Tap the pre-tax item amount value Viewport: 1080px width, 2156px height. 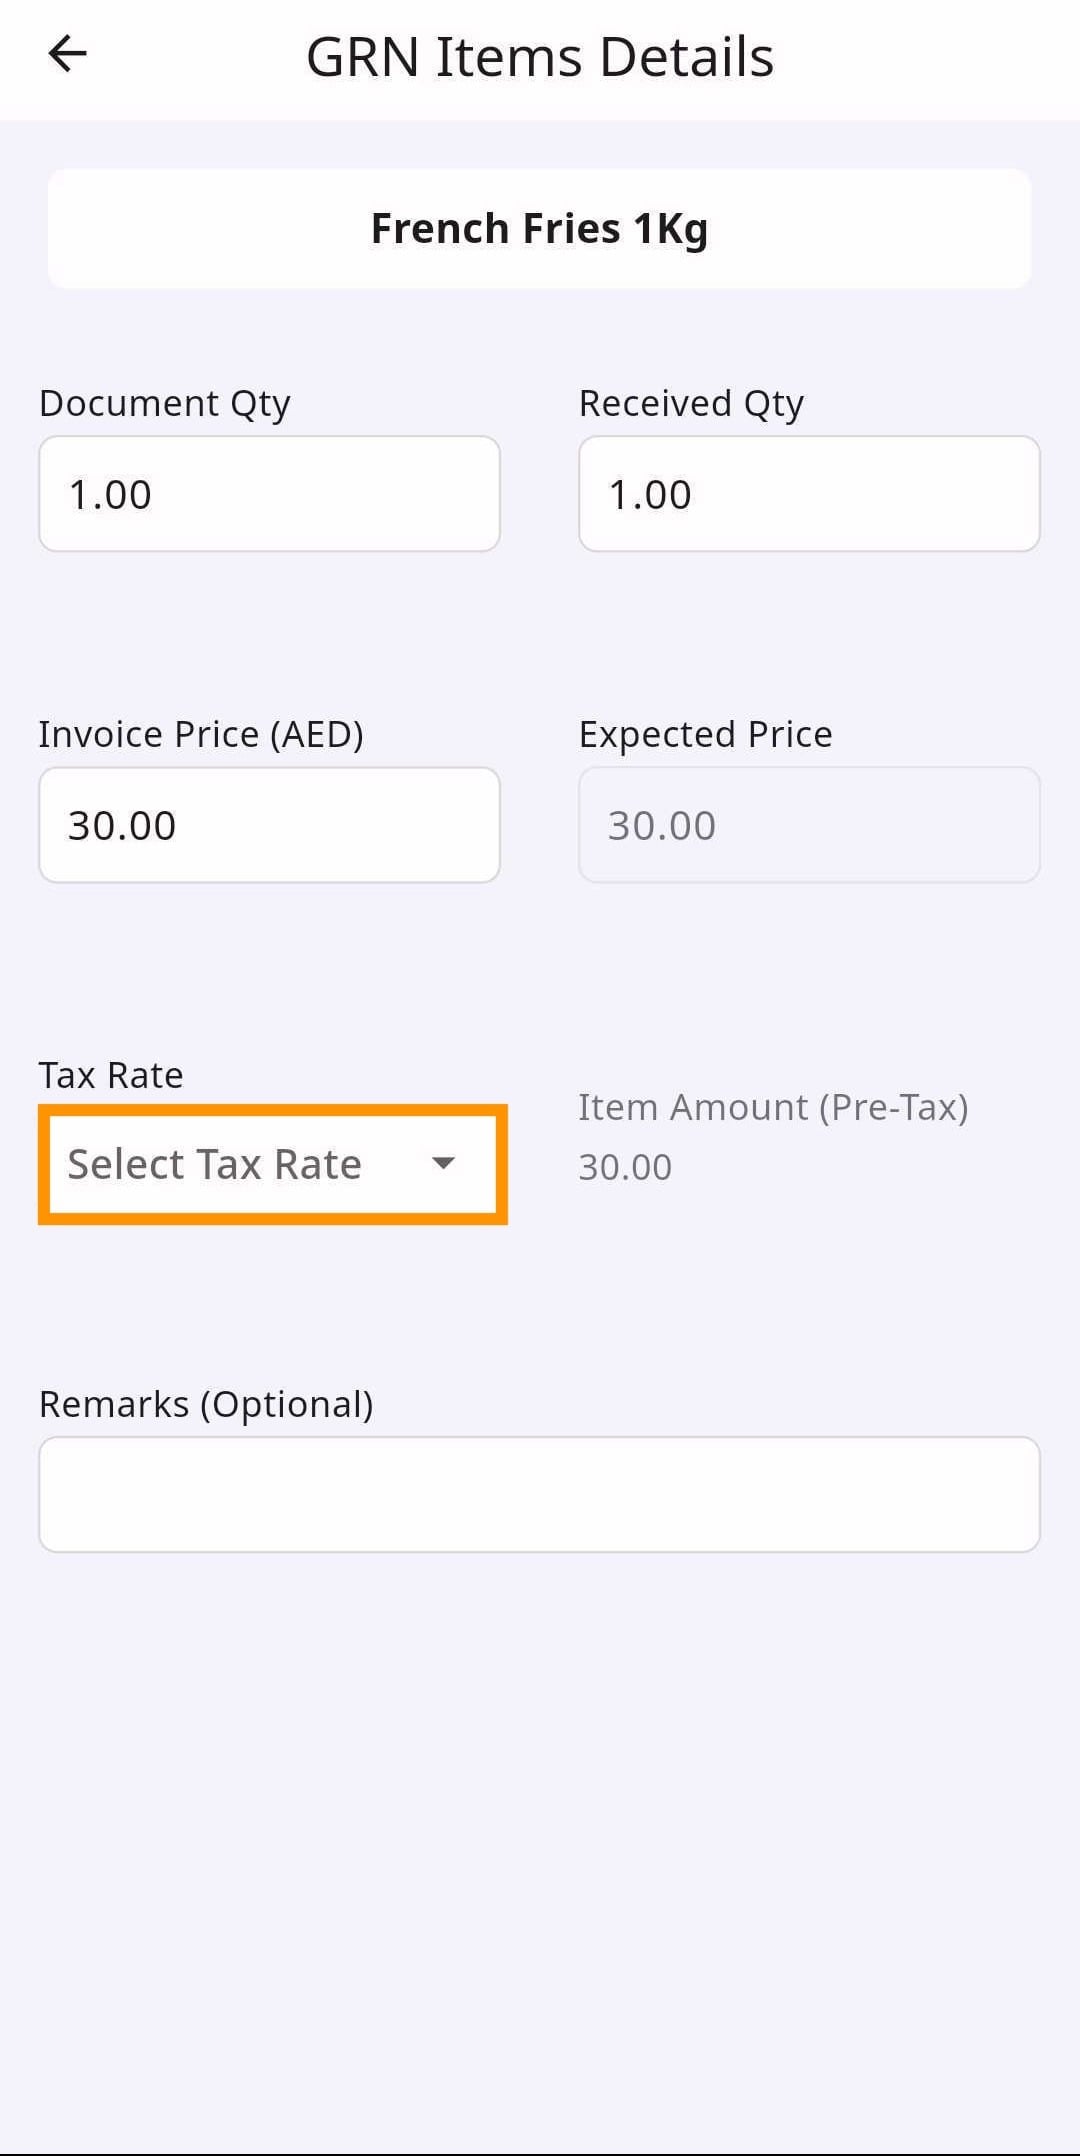point(625,1167)
